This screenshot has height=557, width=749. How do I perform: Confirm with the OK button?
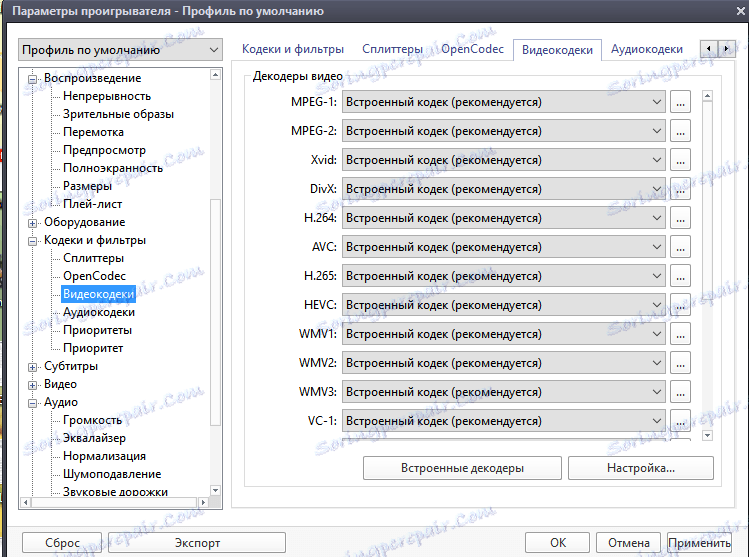(557, 543)
